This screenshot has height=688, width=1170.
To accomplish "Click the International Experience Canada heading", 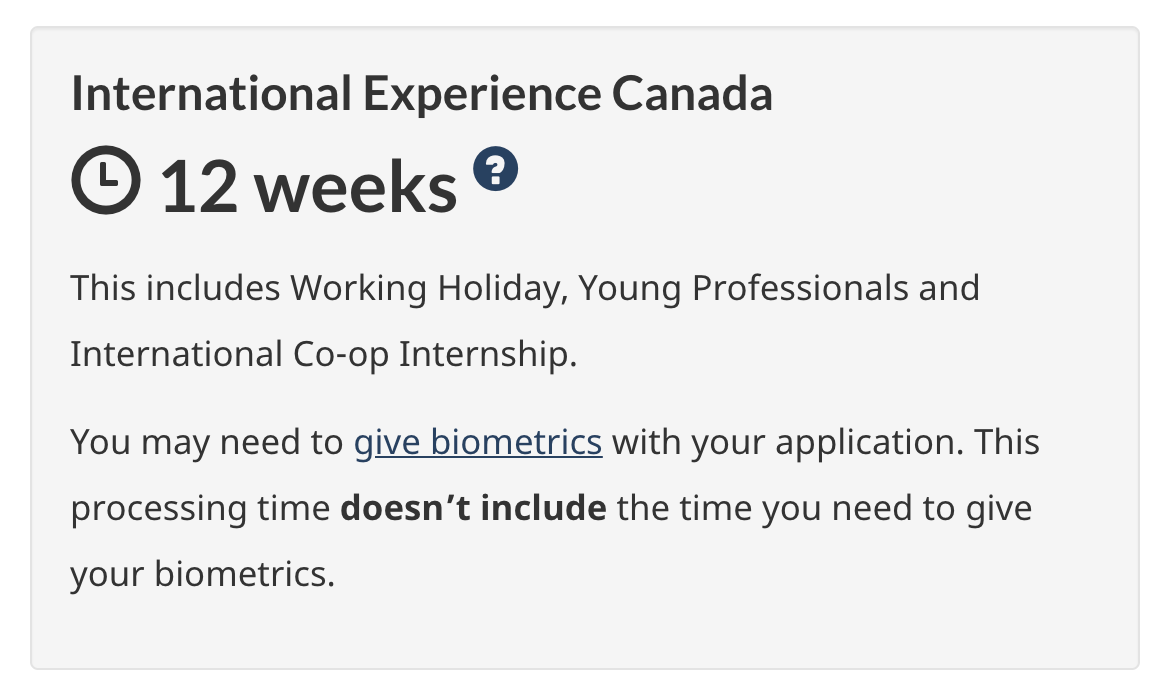I will (x=421, y=94).
